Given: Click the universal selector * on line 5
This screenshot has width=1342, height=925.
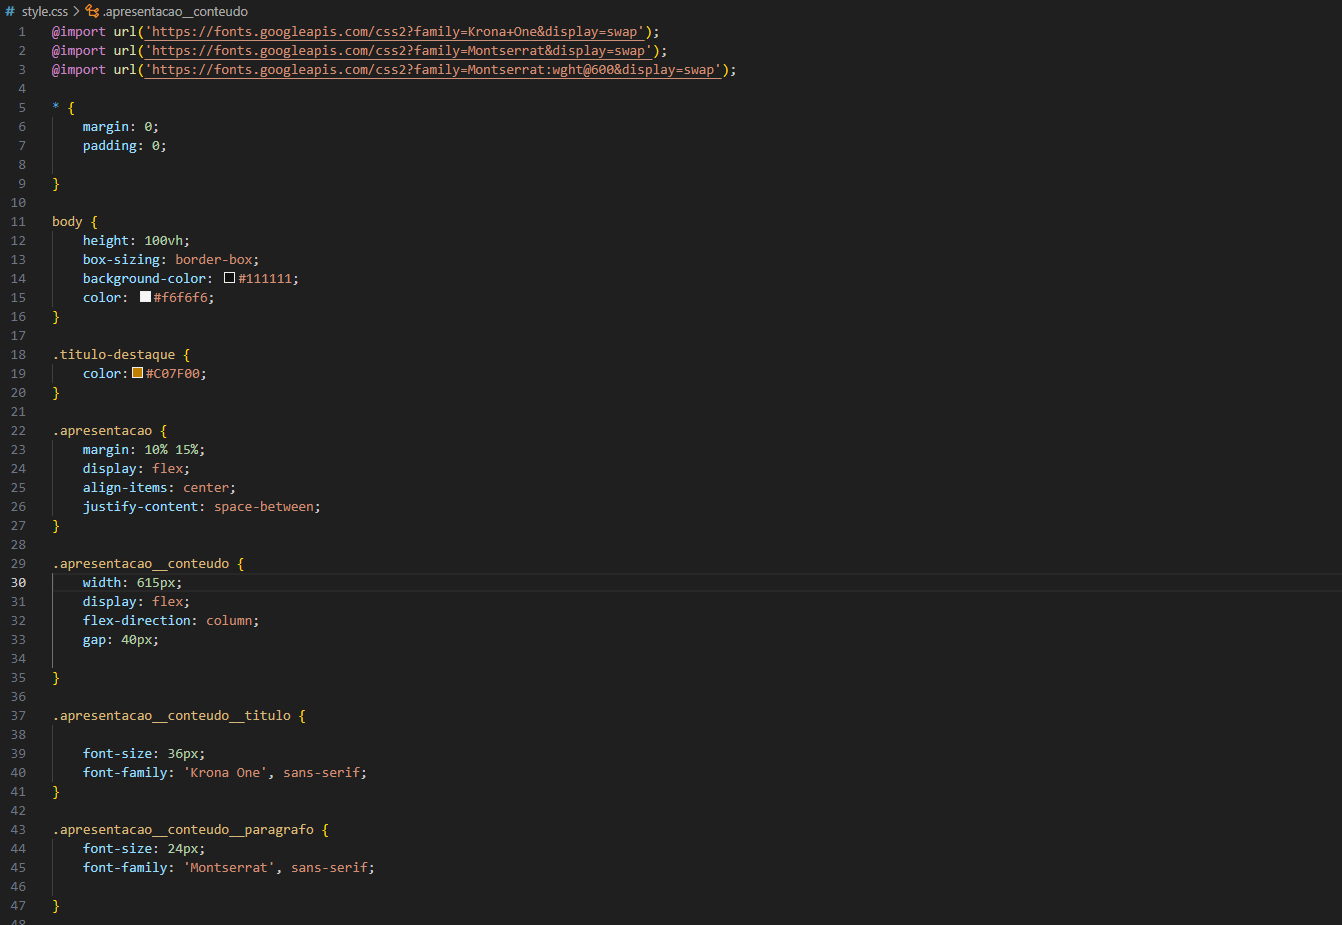Looking at the screenshot, I should coord(56,108).
